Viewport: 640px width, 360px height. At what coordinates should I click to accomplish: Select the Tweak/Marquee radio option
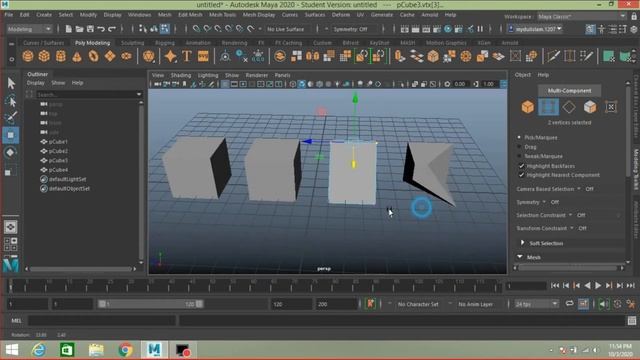point(519,156)
